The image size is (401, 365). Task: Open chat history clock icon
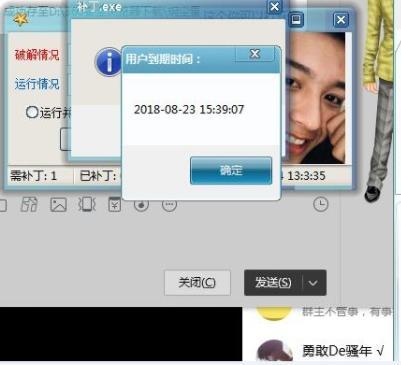point(321,204)
